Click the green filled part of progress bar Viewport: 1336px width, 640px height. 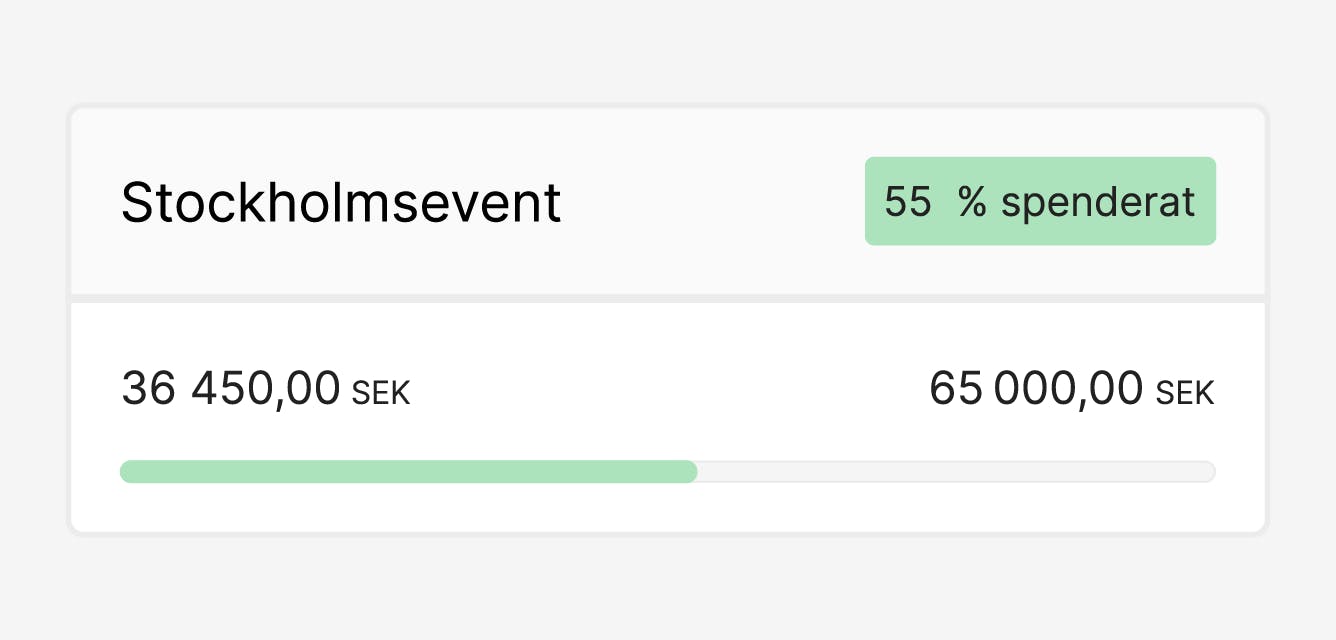coord(408,472)
